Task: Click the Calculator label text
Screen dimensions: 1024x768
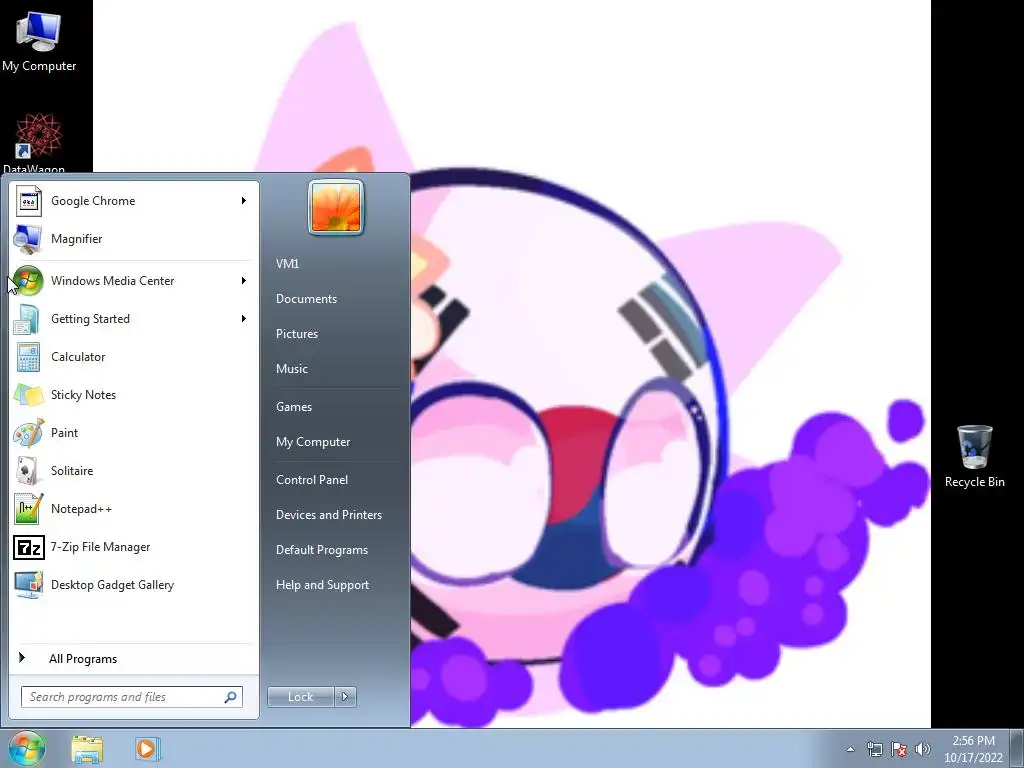Action: coord(78,357)
